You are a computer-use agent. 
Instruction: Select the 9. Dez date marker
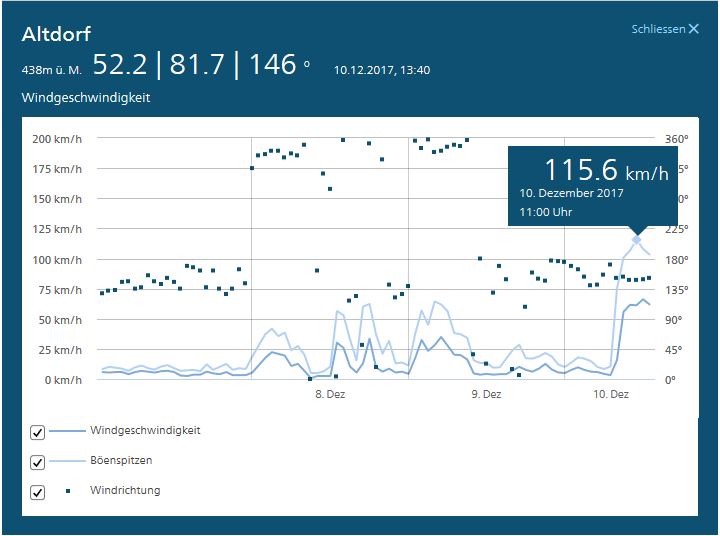[x=486, y=395]
